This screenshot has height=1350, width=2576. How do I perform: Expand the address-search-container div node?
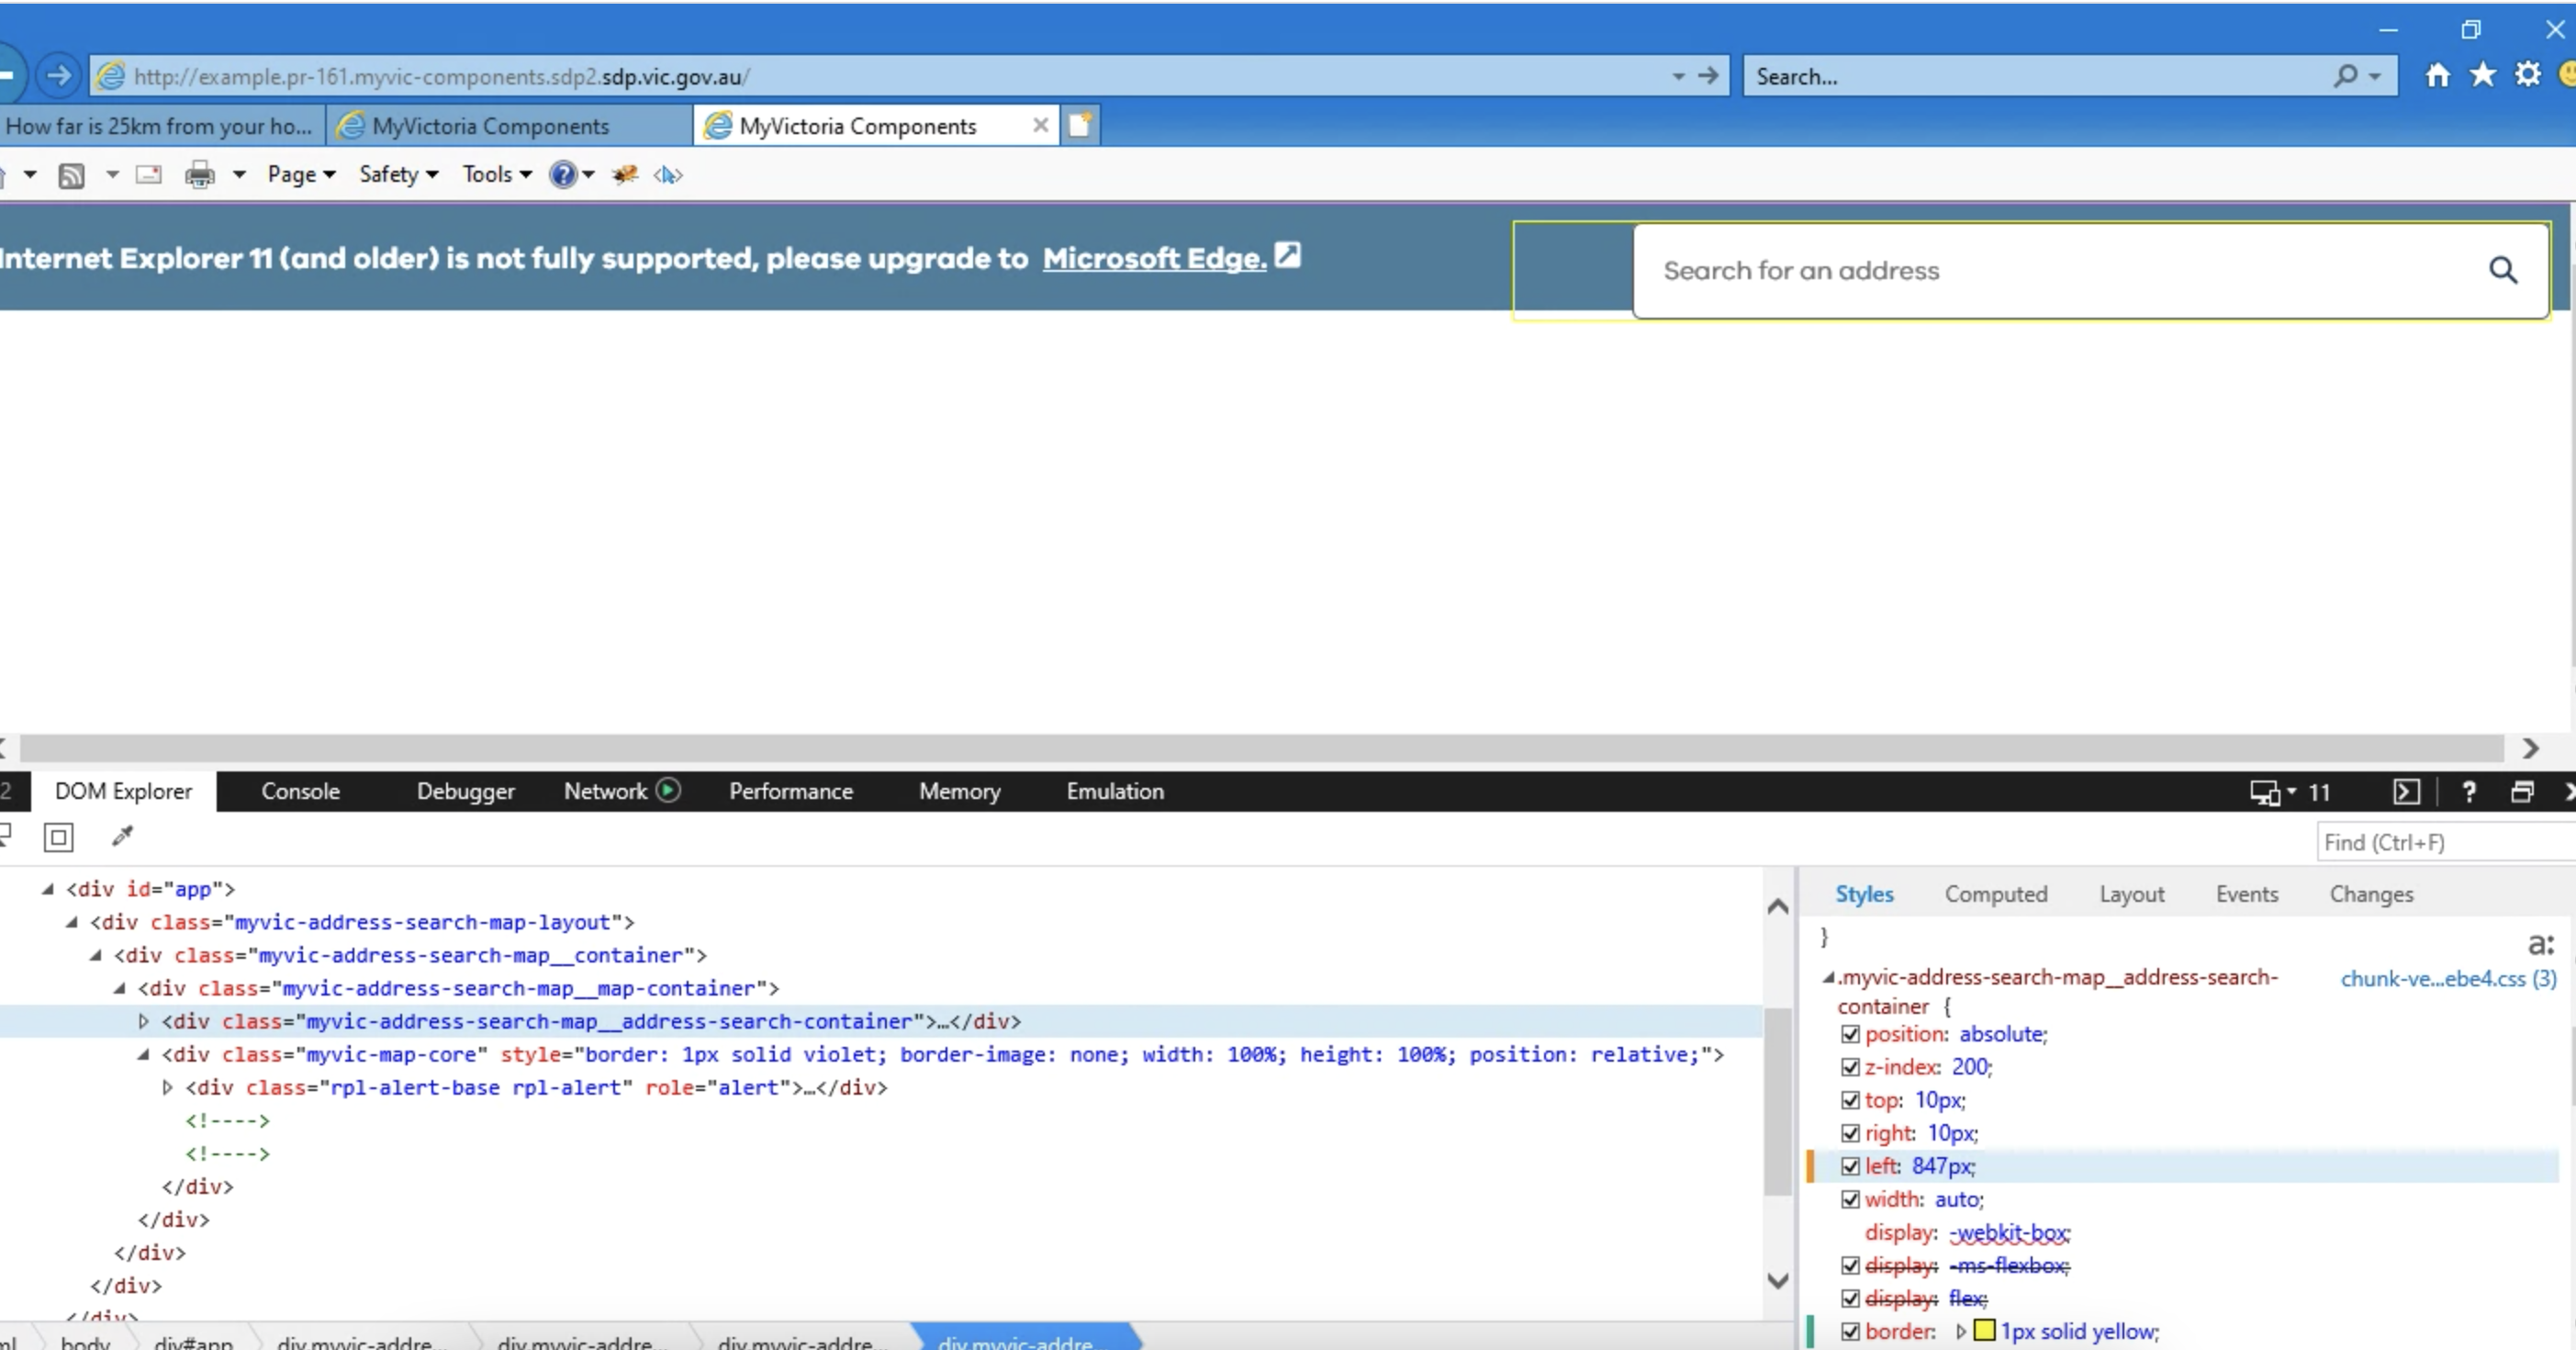tap(143, 1021)
